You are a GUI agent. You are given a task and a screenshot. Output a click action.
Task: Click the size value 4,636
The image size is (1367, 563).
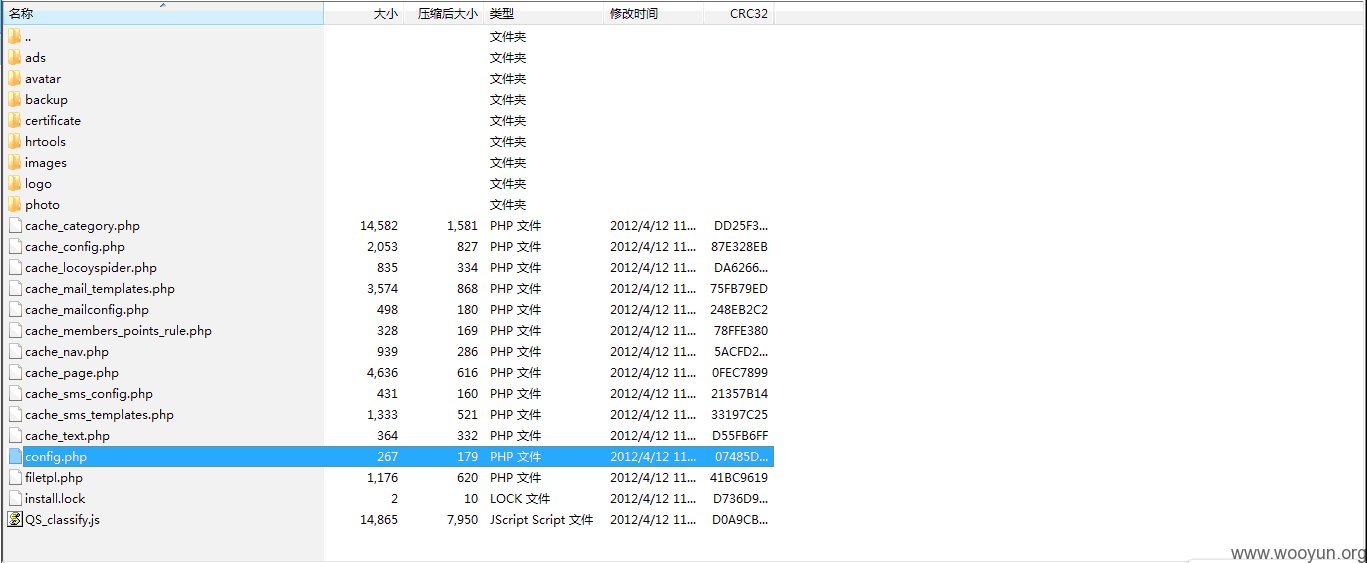pyautogui.click(x=382, y=373)
